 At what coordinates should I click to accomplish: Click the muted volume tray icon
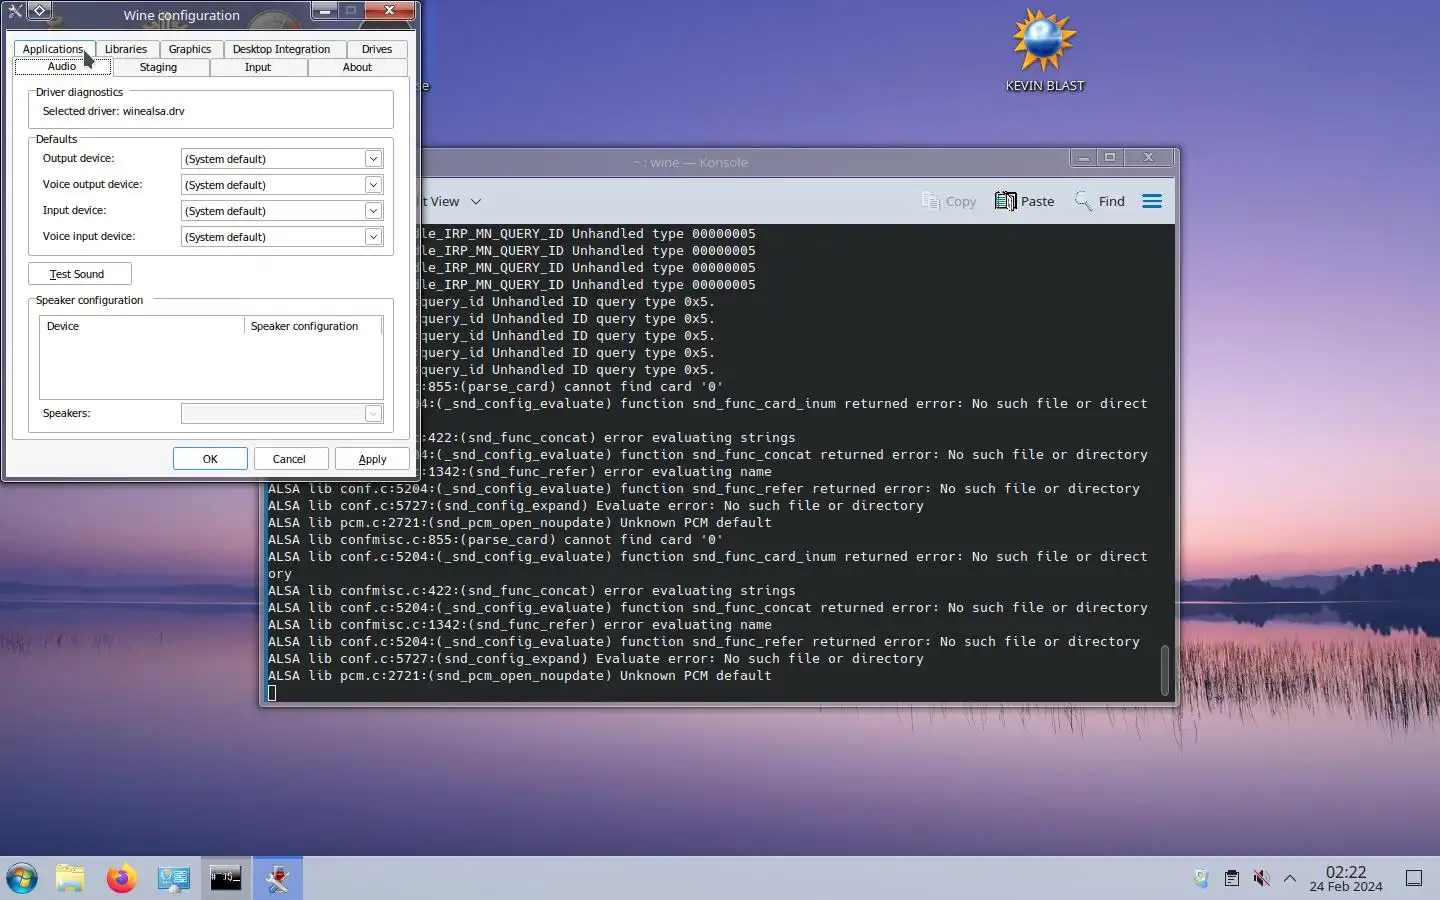(x=1261, y=878)
